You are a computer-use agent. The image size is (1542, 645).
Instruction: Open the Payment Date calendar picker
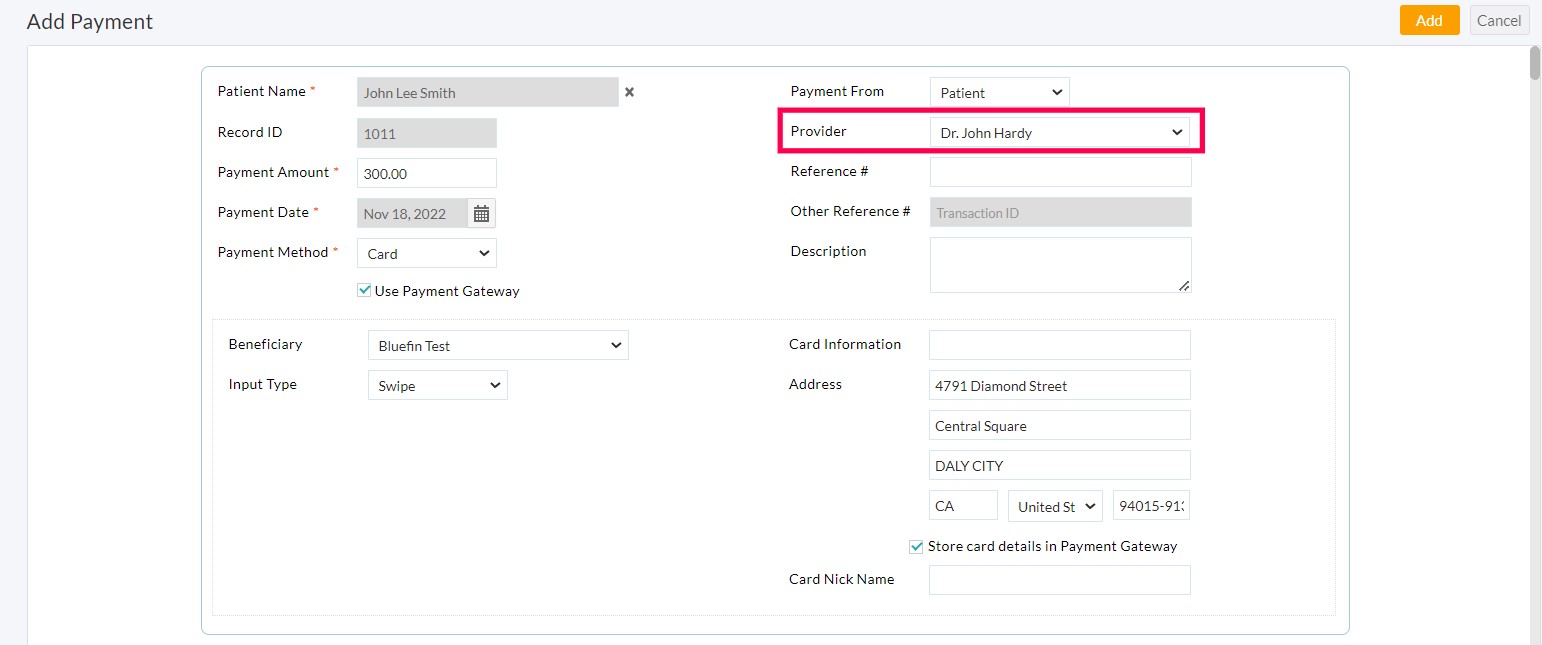tap(481, 213)
